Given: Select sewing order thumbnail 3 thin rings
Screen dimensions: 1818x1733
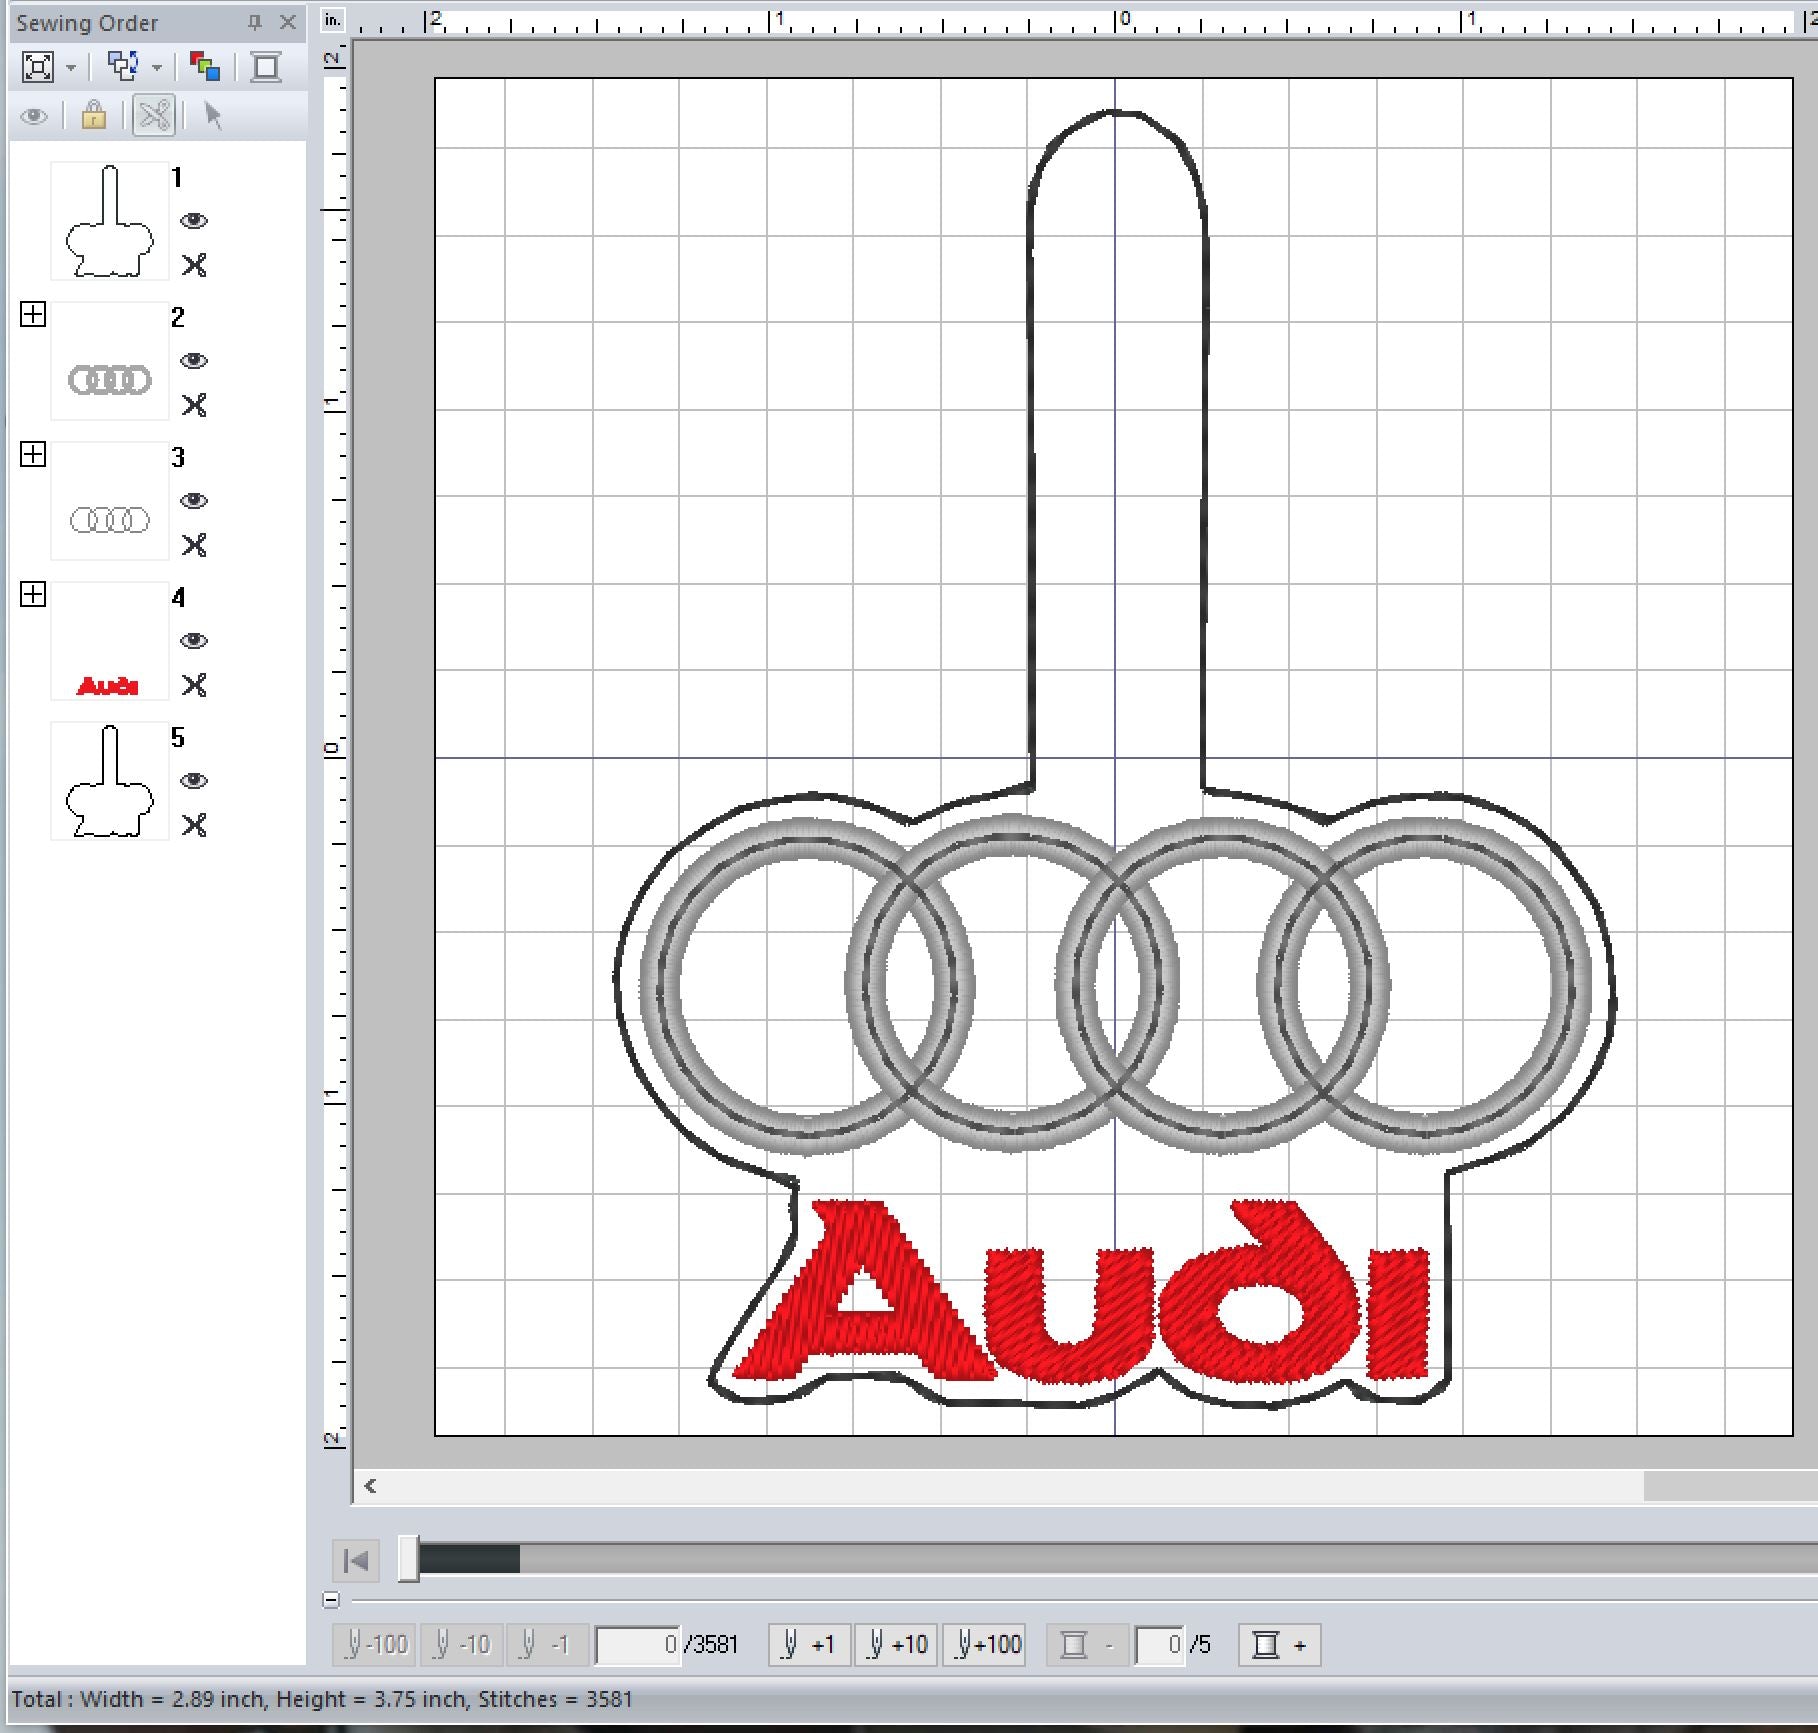Looking at the screenshot, I should click(110, 501).
